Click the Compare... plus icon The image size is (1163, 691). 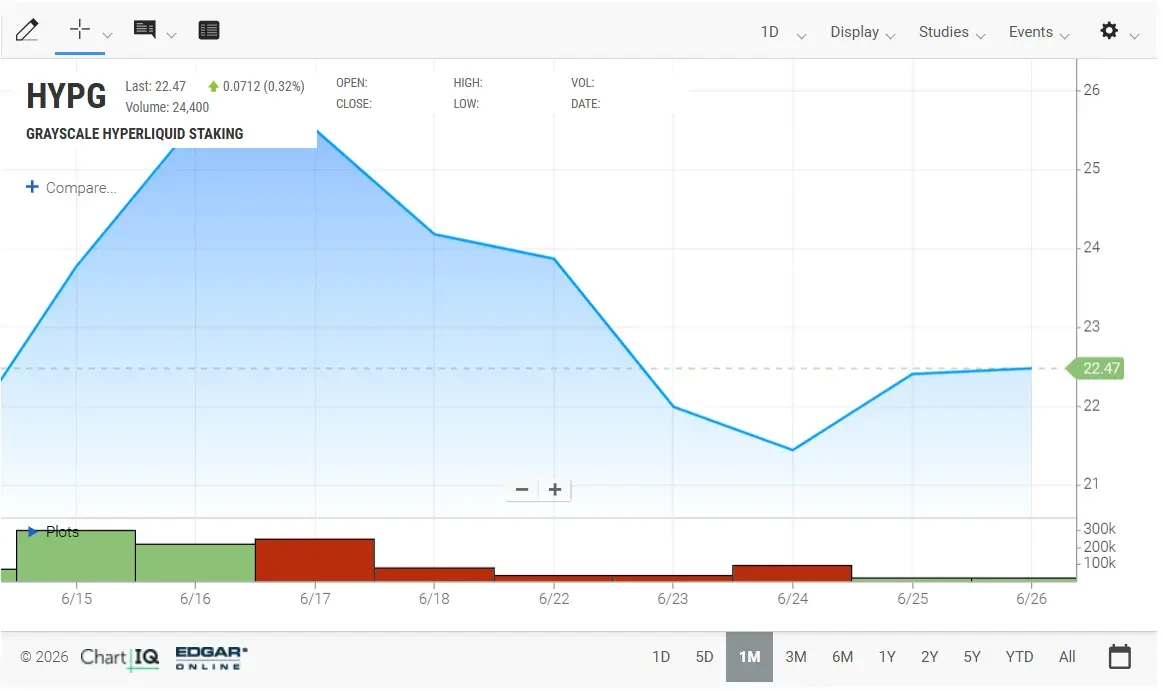(x=32, y=187)
